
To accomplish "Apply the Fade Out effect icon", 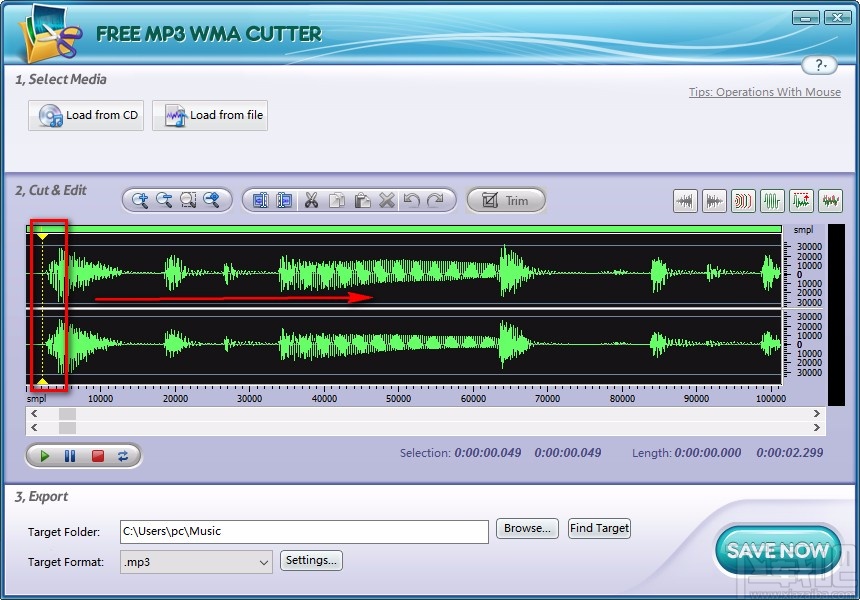I will [x=714, y=201].
